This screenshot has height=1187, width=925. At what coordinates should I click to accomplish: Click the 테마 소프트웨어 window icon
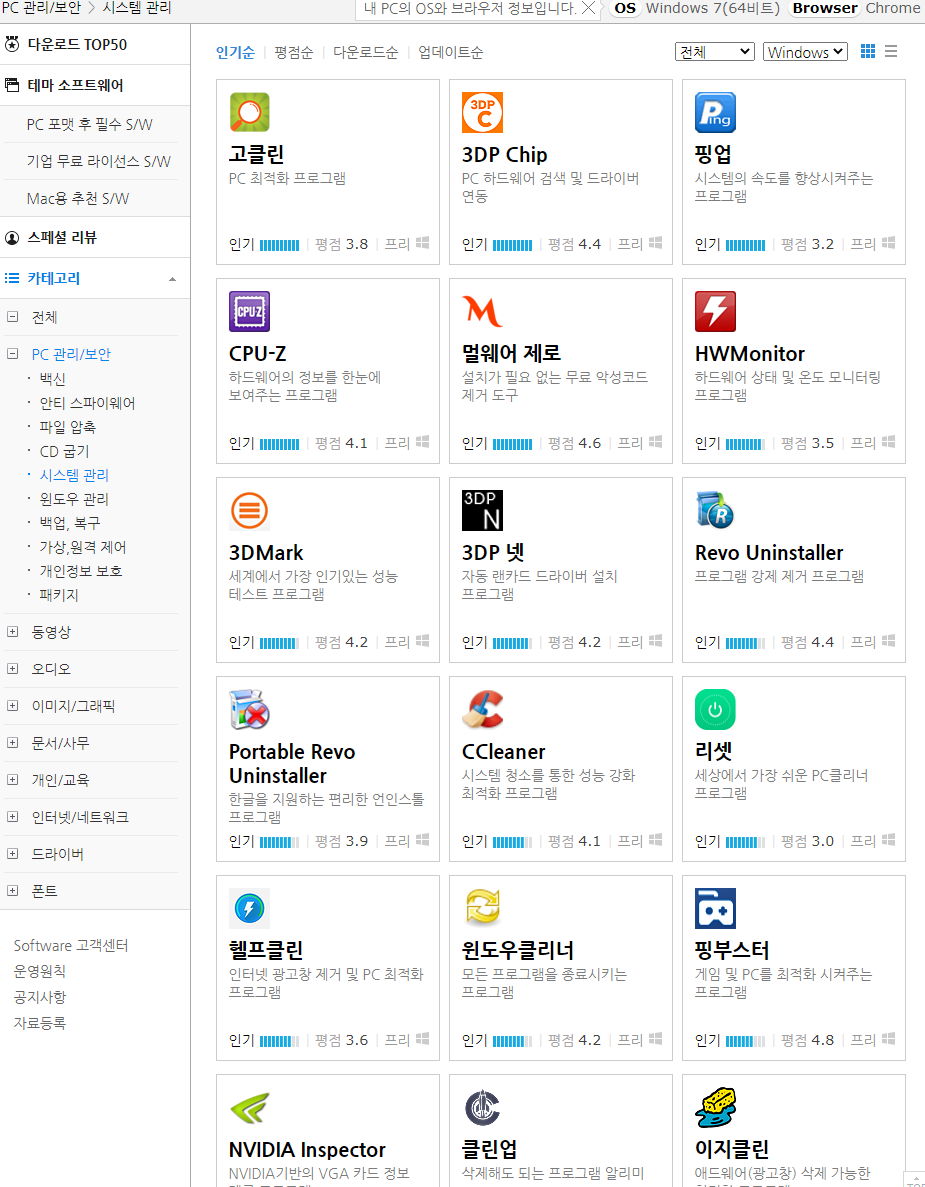pos(12,85)
